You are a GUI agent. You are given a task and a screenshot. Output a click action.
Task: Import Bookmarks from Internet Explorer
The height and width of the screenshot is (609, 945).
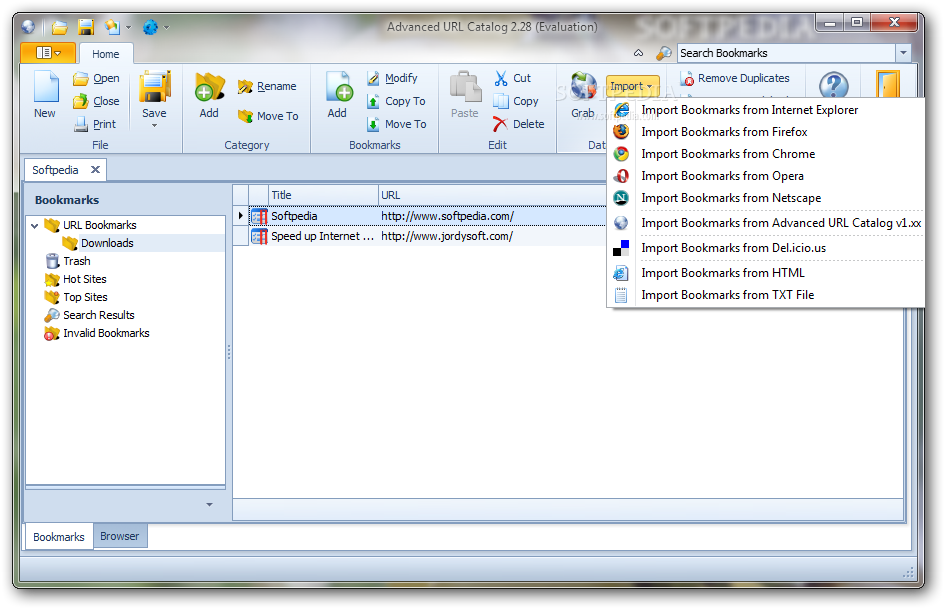(x=766, y=110)
